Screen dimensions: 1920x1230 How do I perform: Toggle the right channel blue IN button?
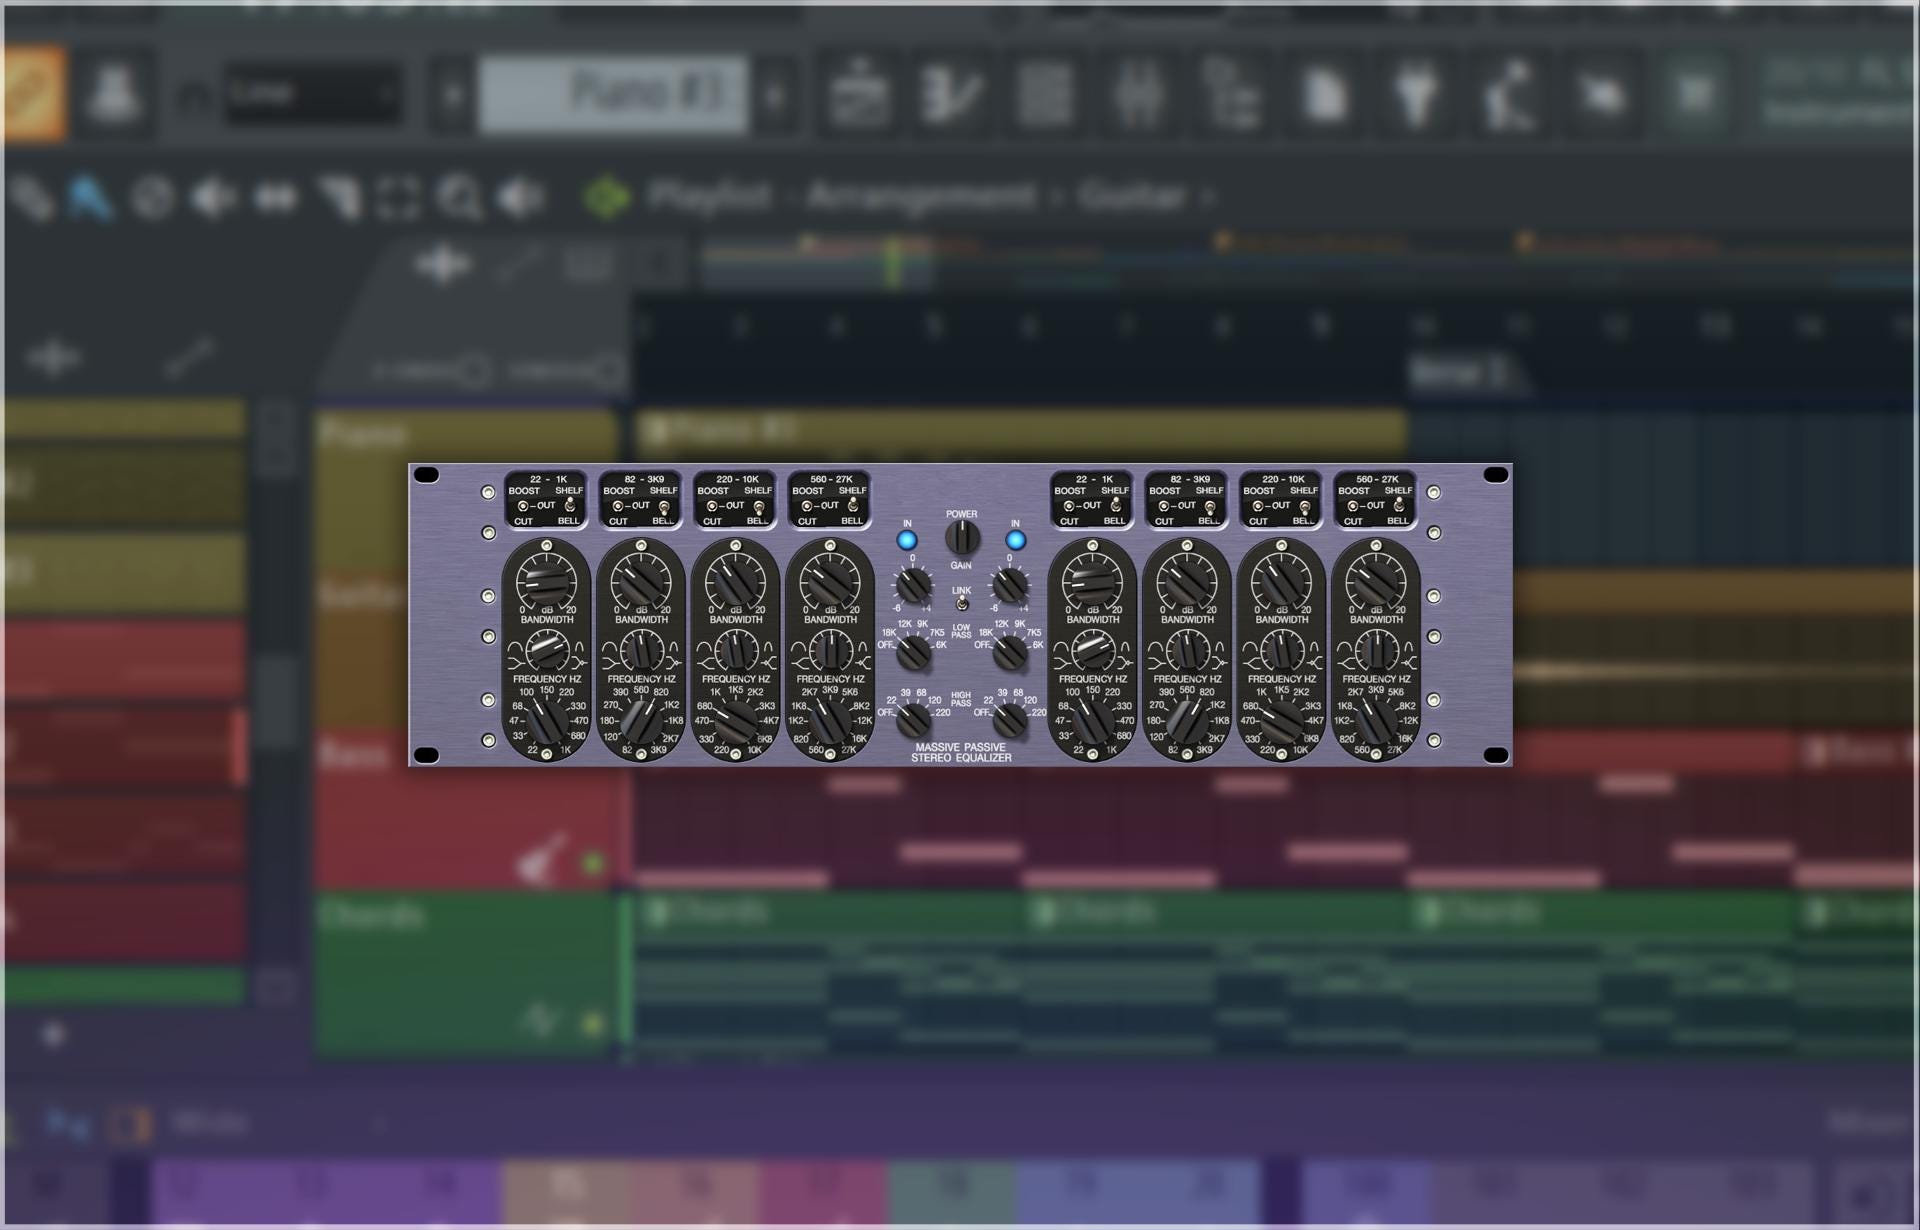pos(1015,540)
